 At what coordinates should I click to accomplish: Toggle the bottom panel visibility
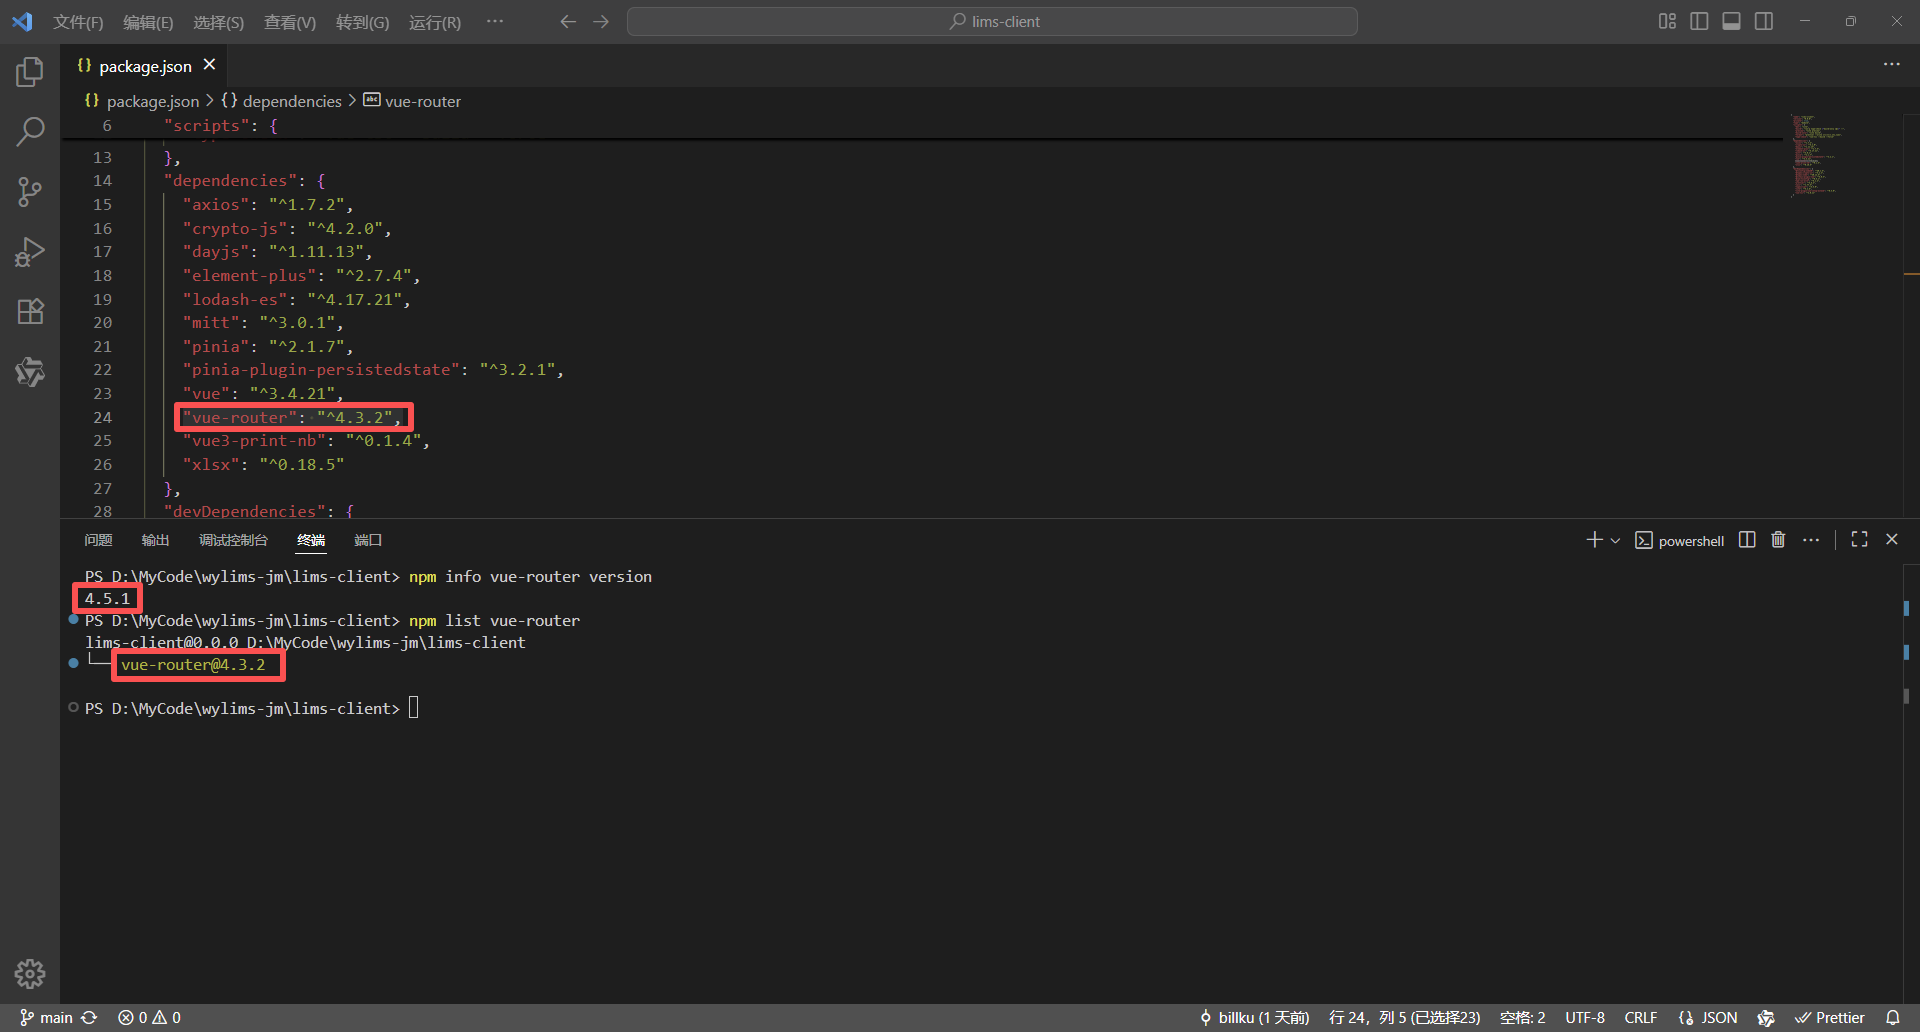[1731, 20]
